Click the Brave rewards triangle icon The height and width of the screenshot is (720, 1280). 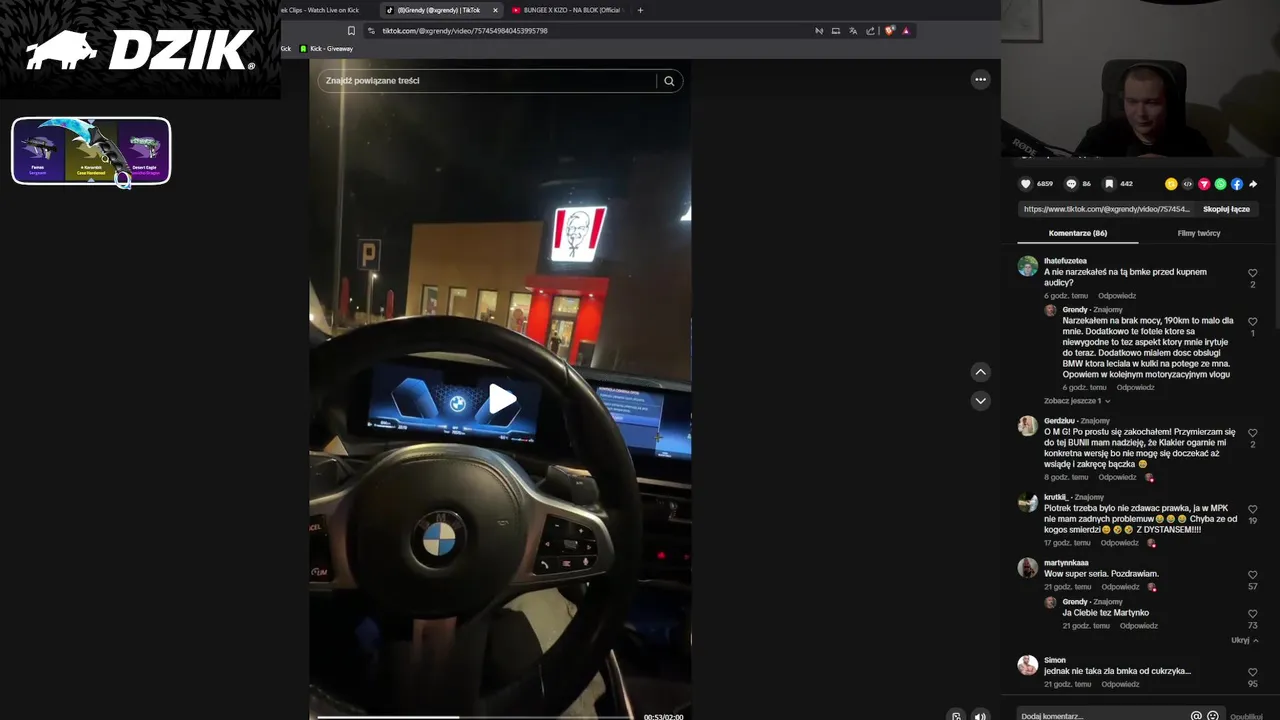906,31
